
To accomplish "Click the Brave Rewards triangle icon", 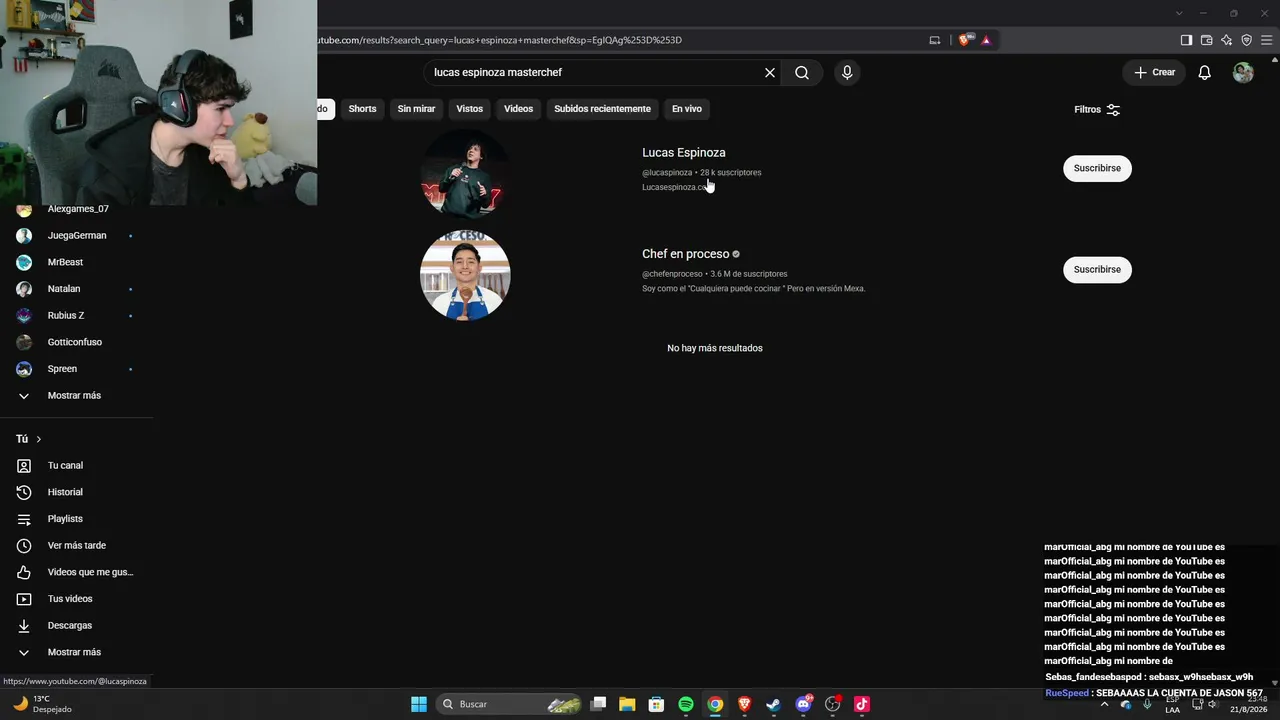I will point(986,40).
